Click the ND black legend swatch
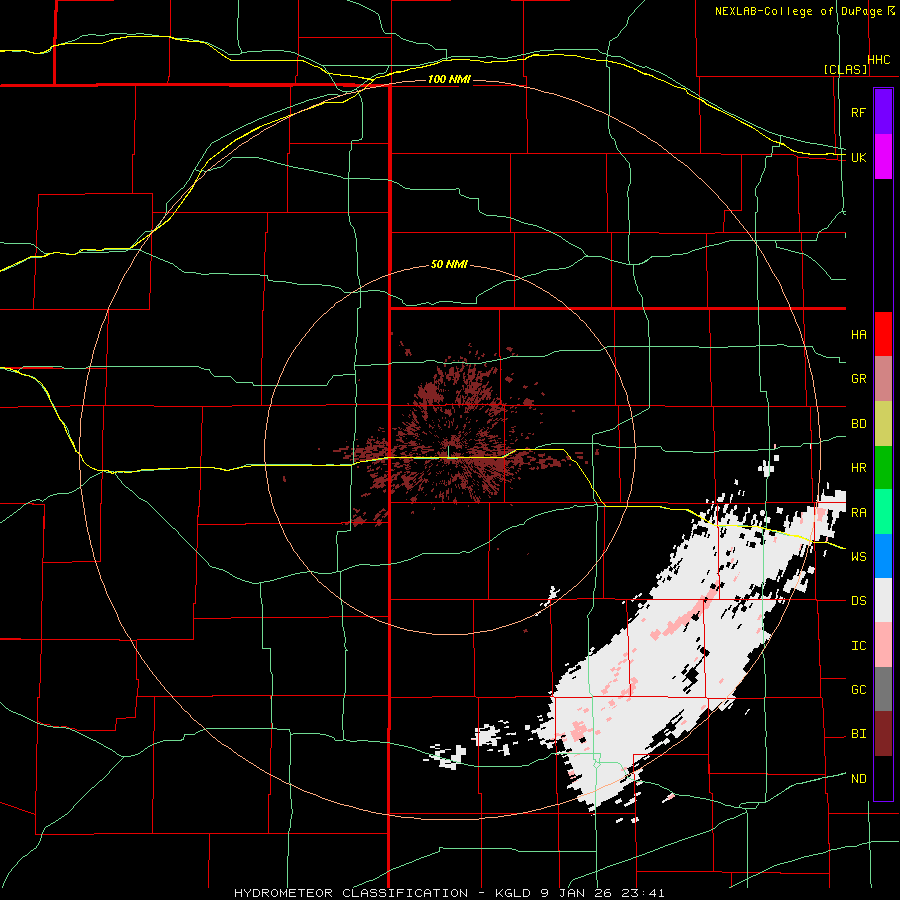Viewport: 900px width, 900px height. 883,778
